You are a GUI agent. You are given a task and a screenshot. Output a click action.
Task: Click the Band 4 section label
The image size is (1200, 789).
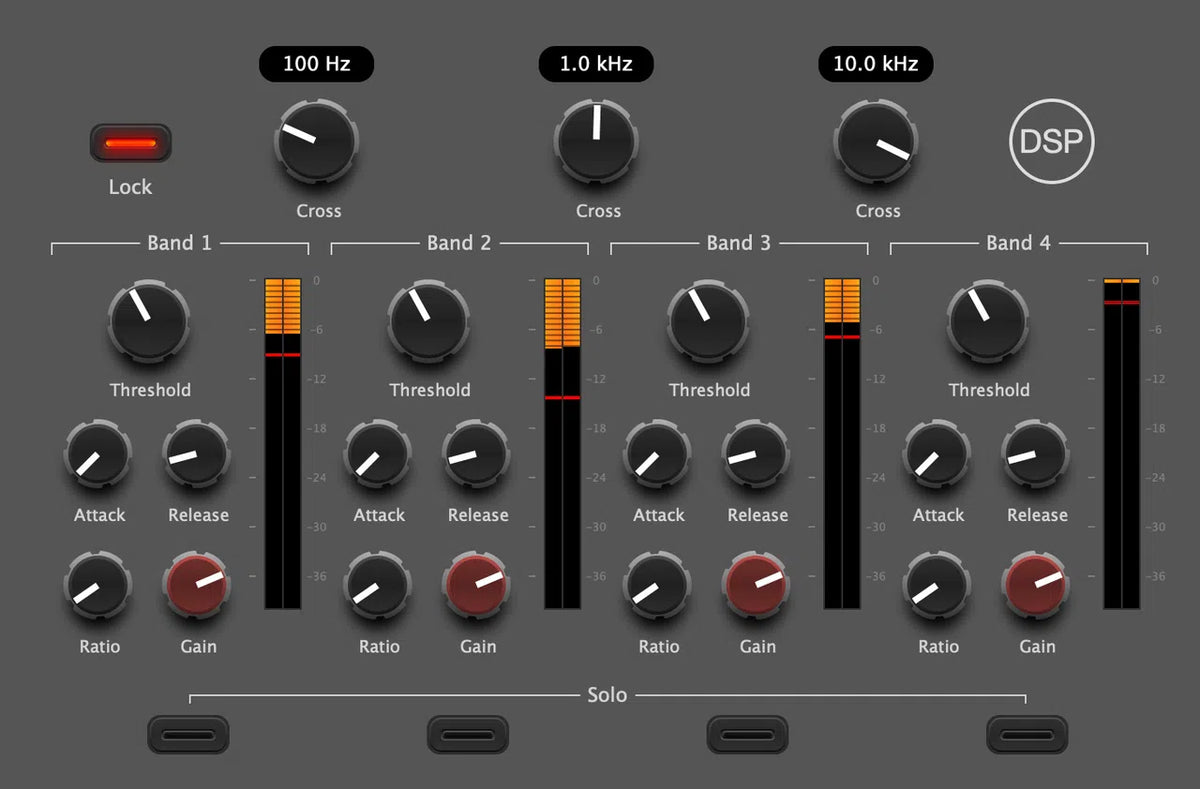click(x=1017, y=242)
